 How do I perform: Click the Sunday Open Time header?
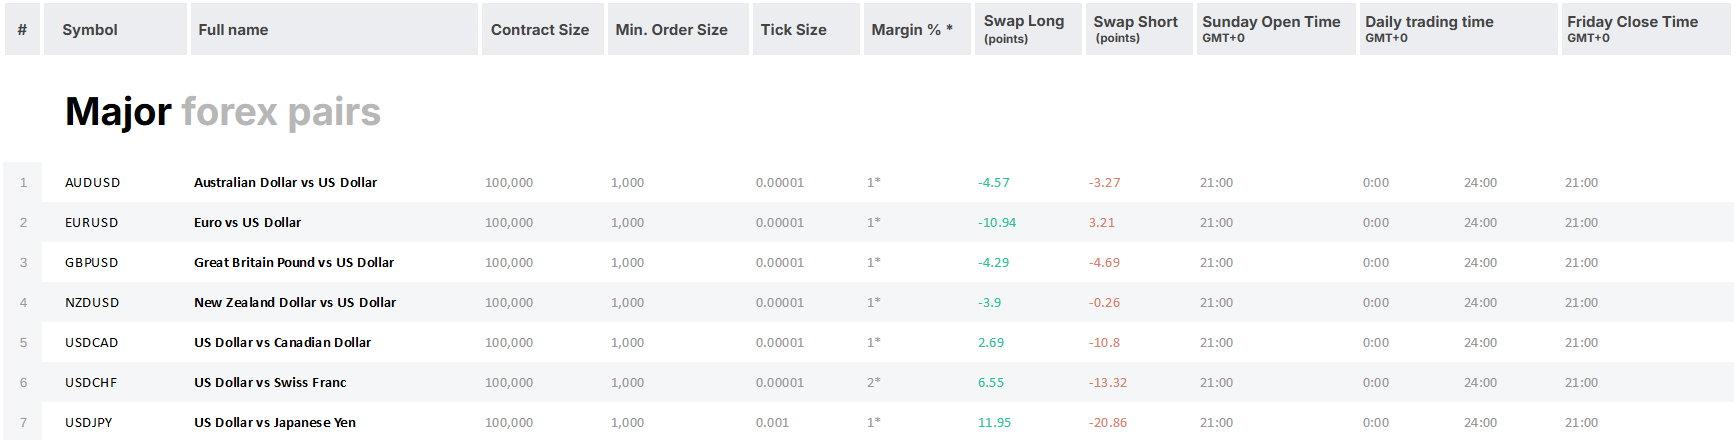click(x=1271, y=29)
